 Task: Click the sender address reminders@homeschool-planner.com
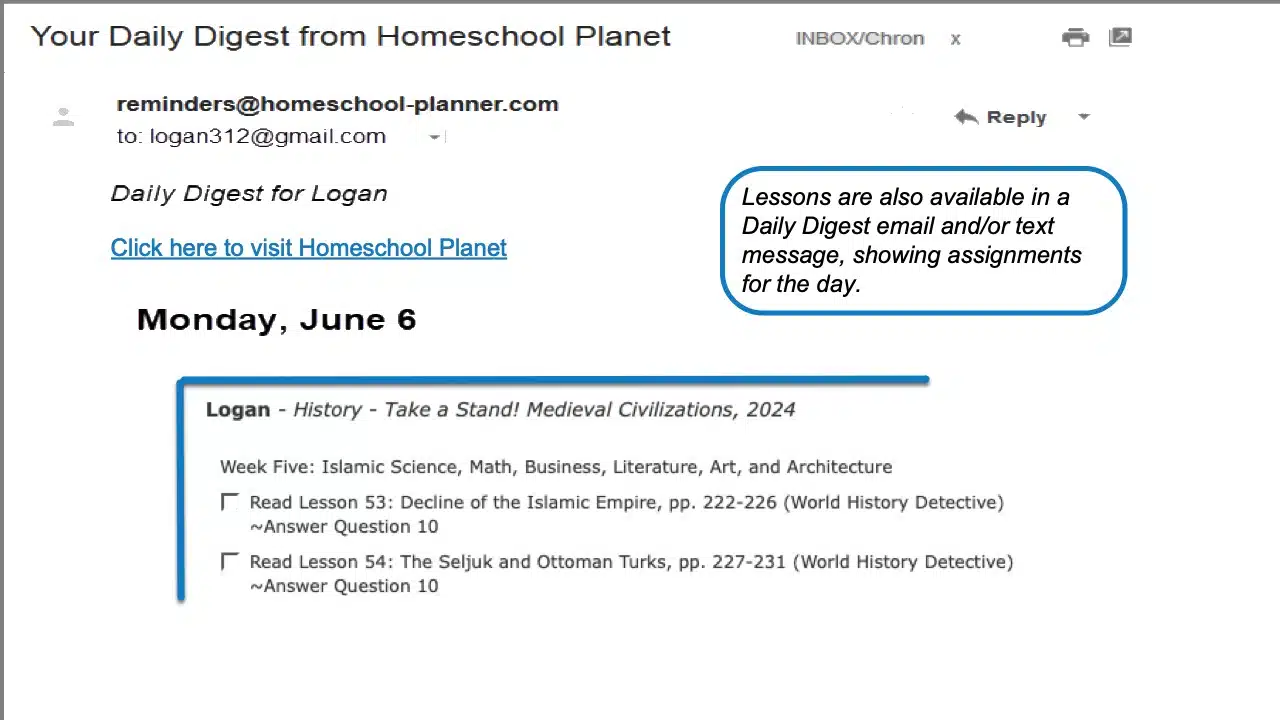tap(337, 104)
